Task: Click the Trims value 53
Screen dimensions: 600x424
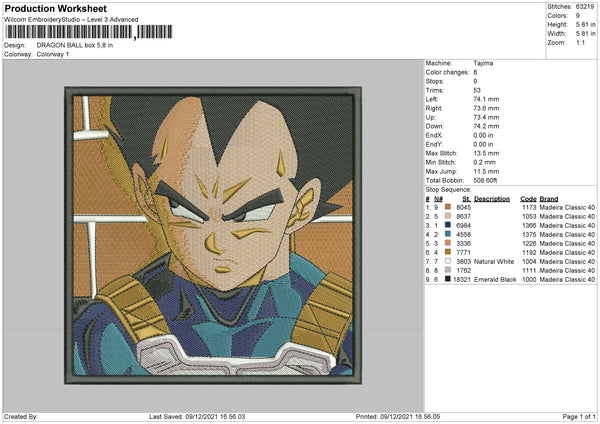Action: coord(477,90)
